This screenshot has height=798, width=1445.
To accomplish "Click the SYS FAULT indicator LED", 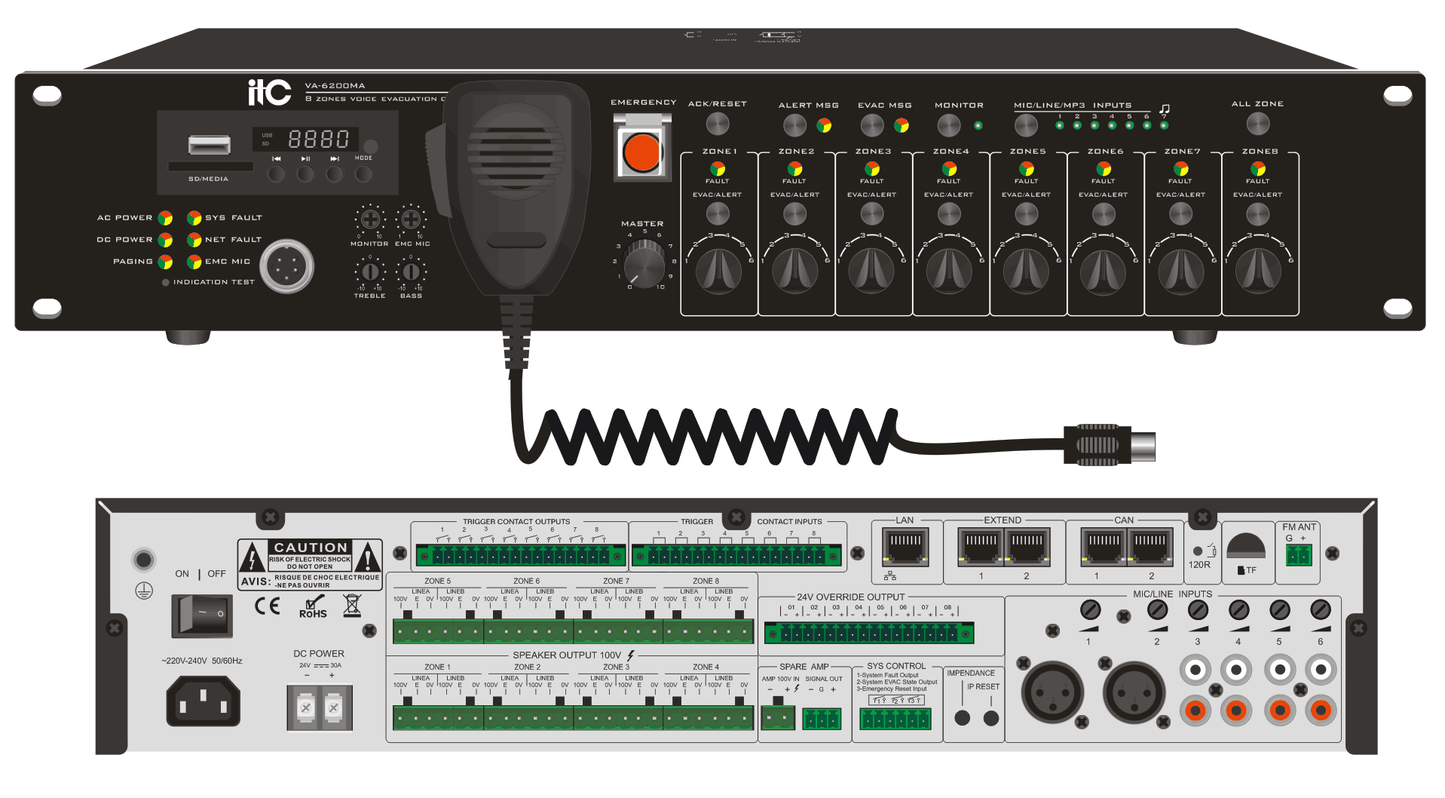I will 194,217.
